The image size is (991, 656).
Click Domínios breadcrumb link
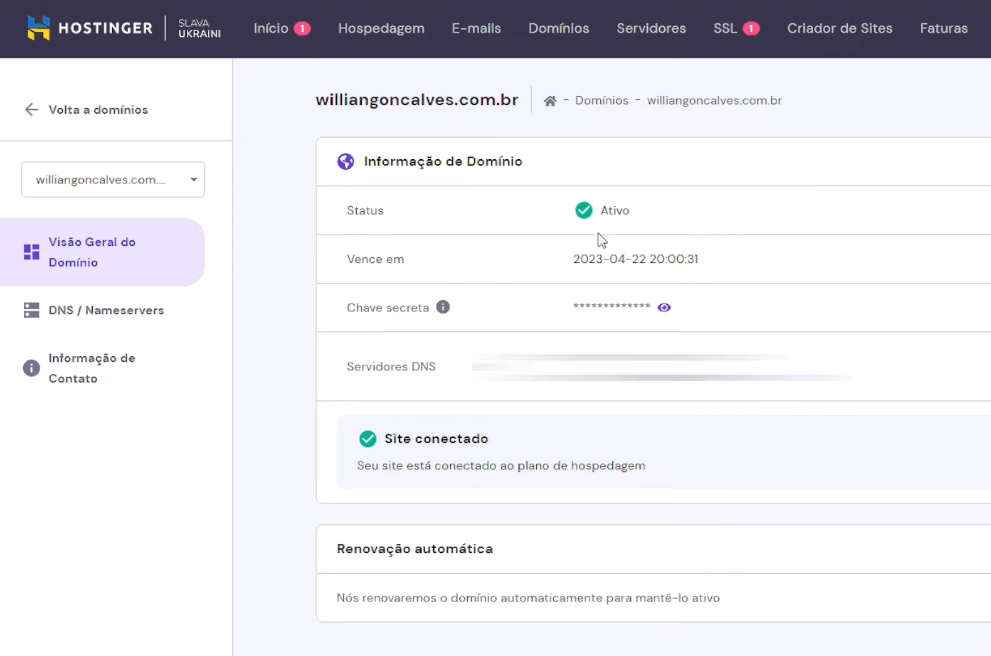602,100
